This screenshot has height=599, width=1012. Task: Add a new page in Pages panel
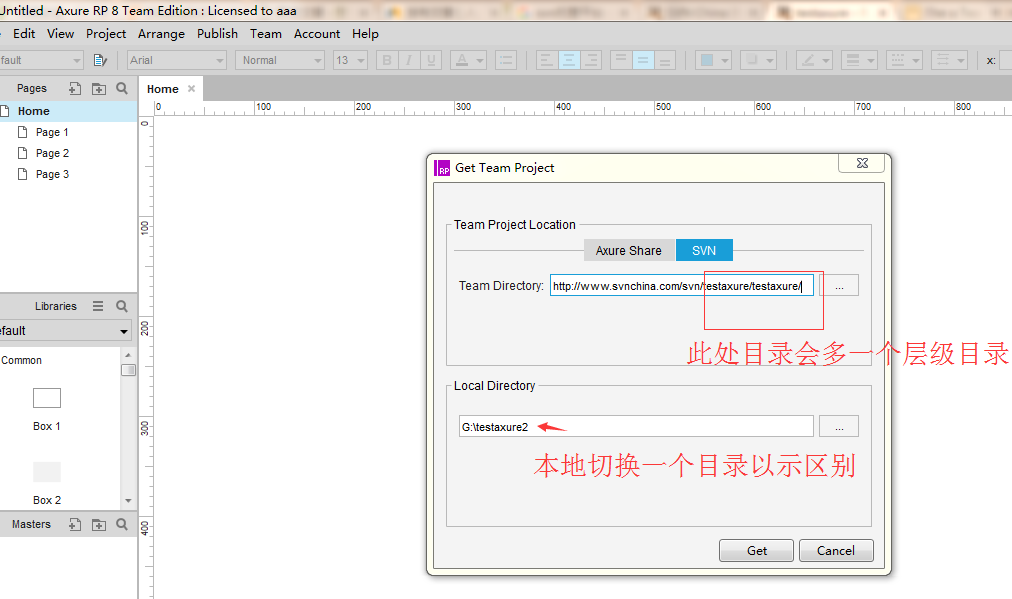pos(75,88)
